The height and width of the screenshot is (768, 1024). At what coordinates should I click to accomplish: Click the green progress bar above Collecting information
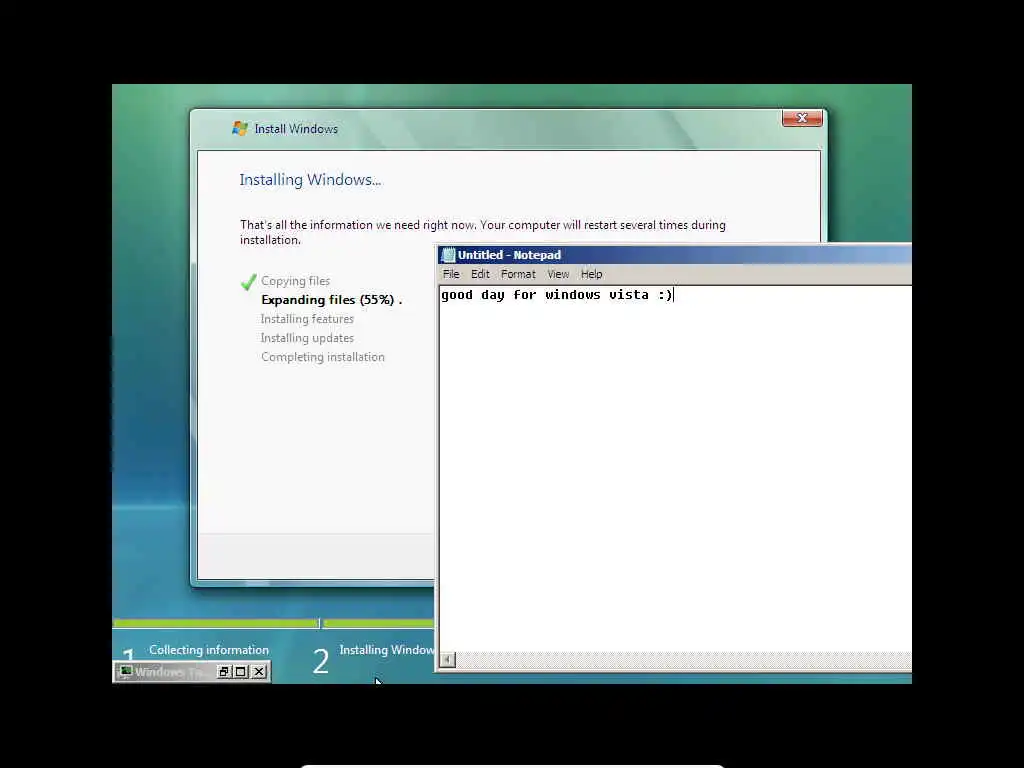216,623
